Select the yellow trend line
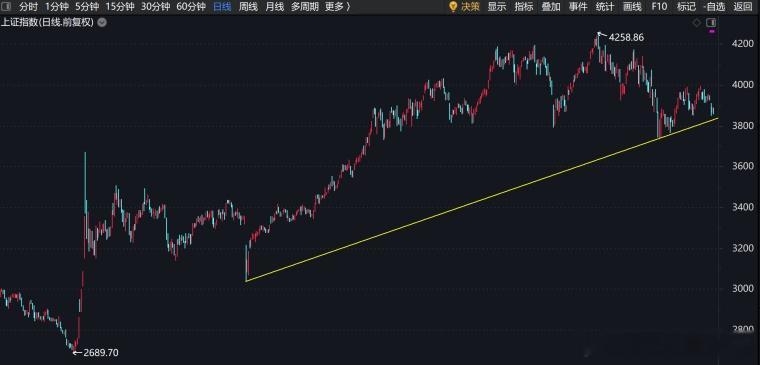This screenshot has height=365, width=760. point(482,199)
